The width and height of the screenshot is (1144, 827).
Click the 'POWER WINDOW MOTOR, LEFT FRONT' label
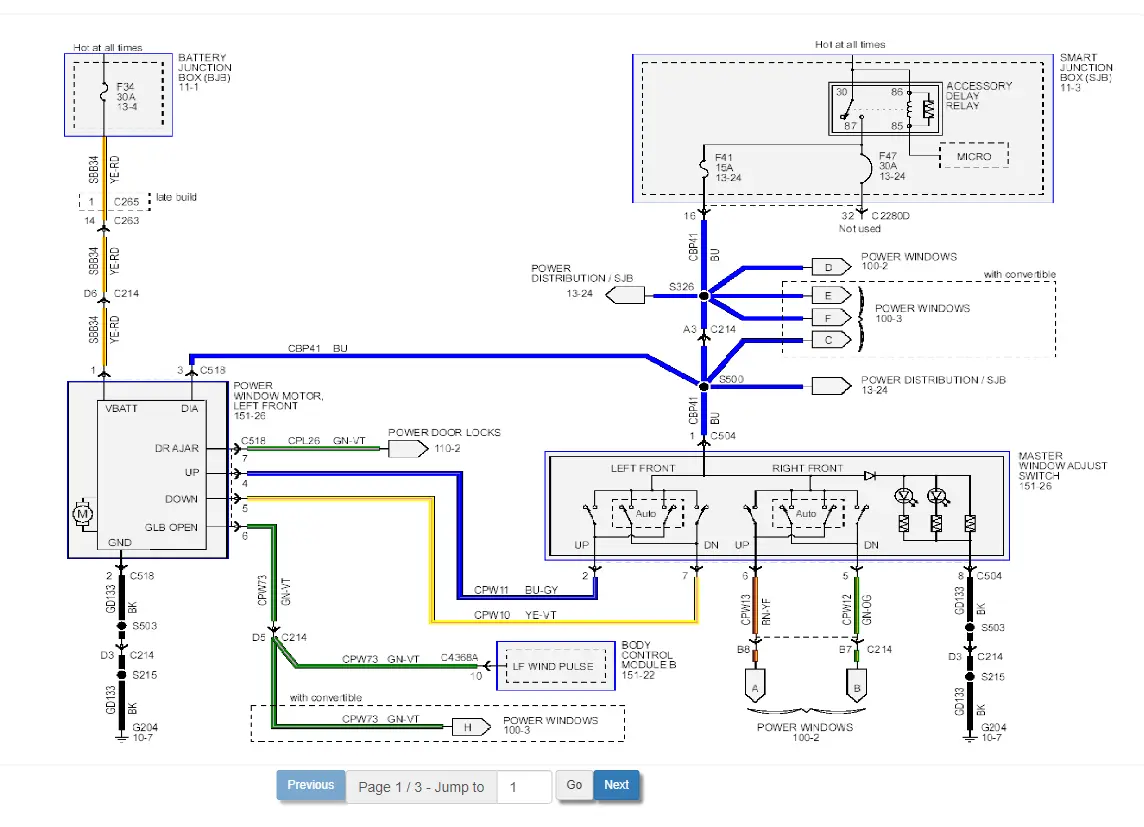coord(278,395)
